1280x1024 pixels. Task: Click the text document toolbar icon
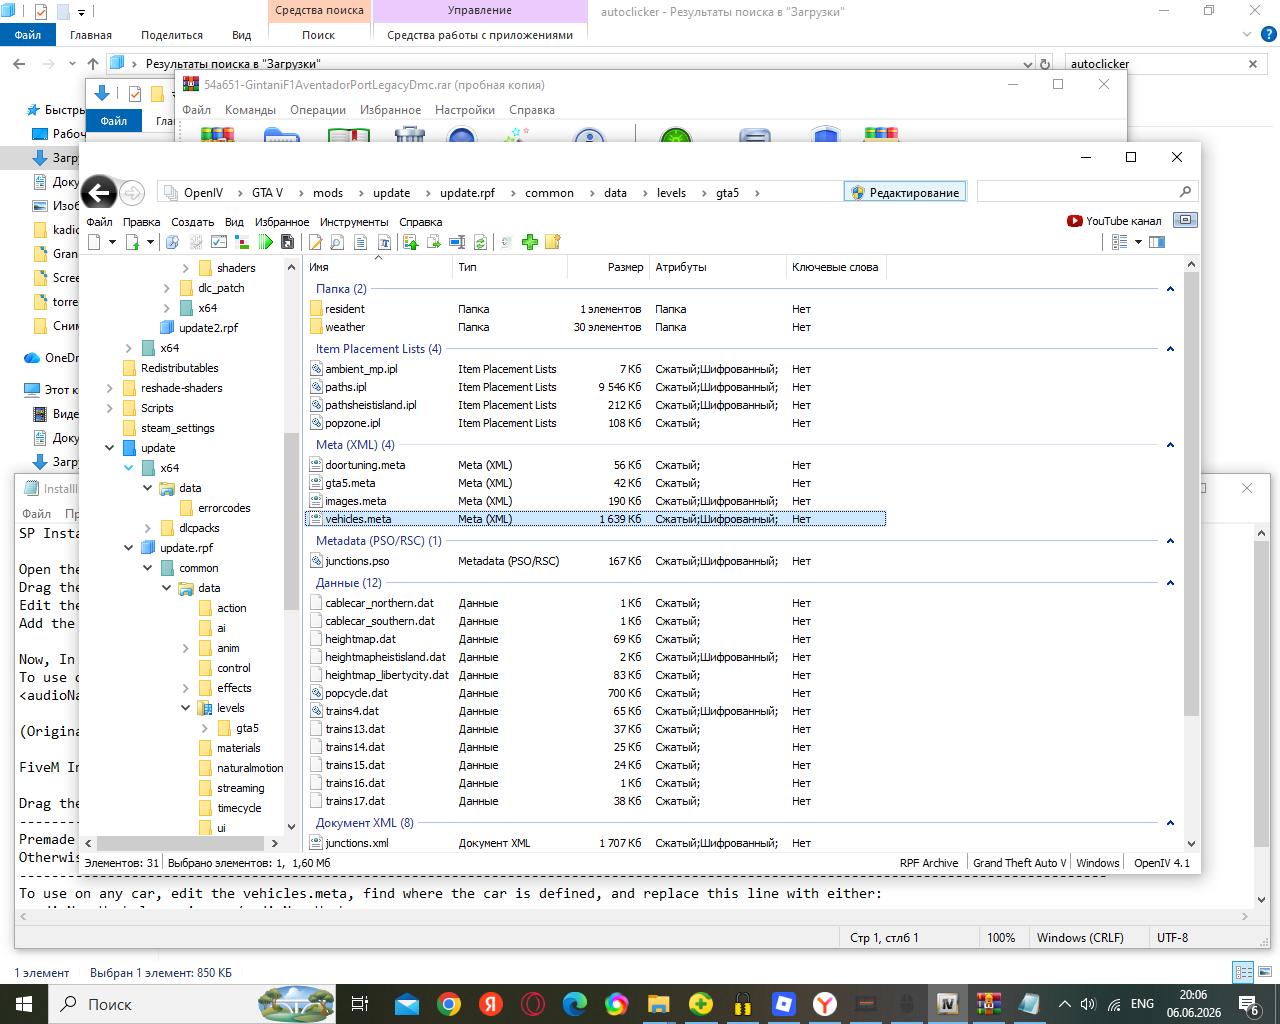click(360, 242)
